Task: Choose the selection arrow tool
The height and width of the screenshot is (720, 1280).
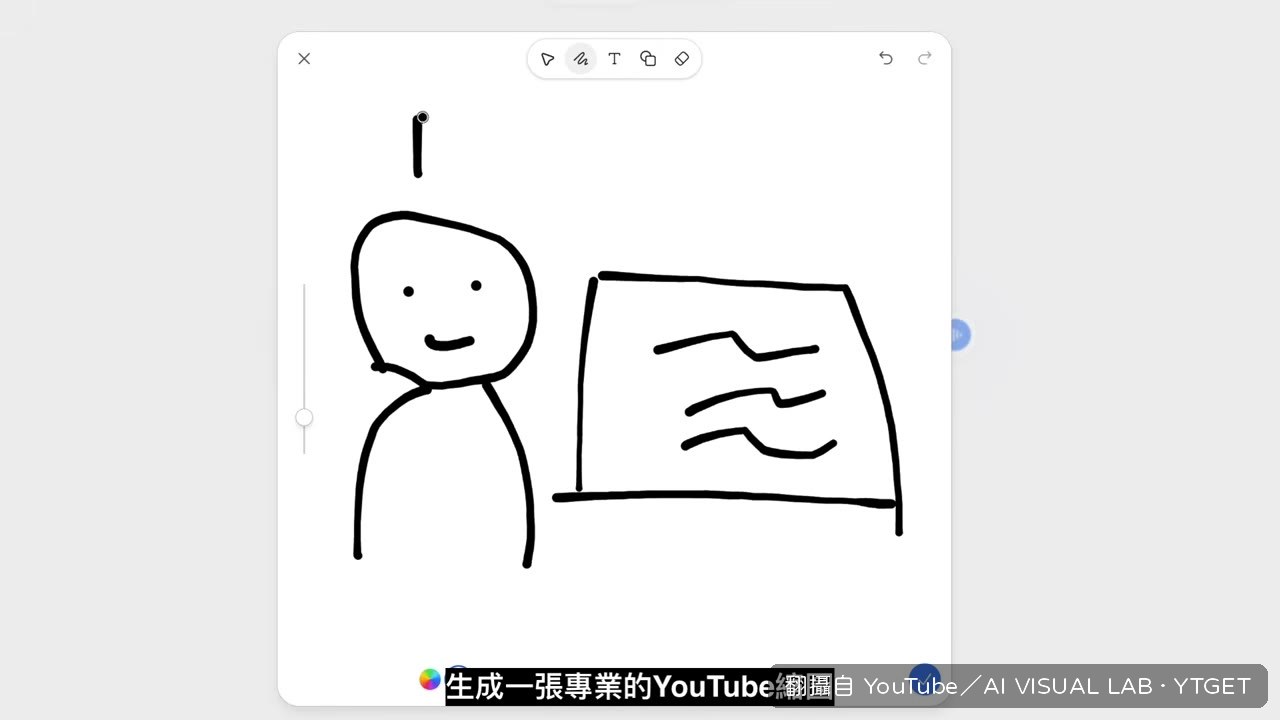Action: click(547, 59)
